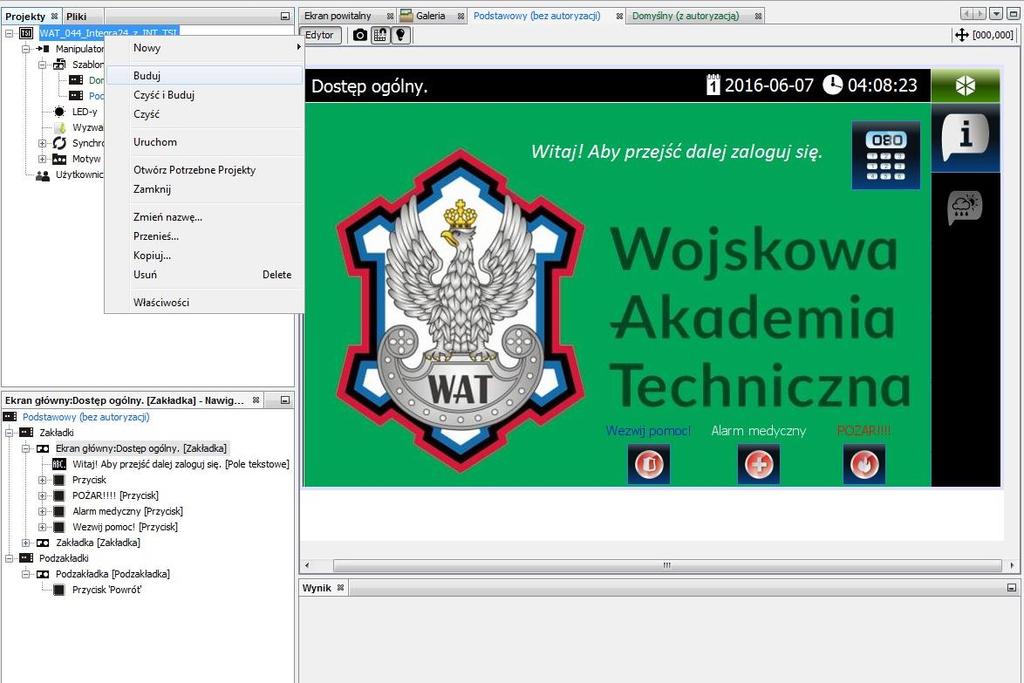Image resolution: width=1024 pixels, height=683 pixels.
Task: Minimize the Projekty panel
Action: [x=285, y=16]
